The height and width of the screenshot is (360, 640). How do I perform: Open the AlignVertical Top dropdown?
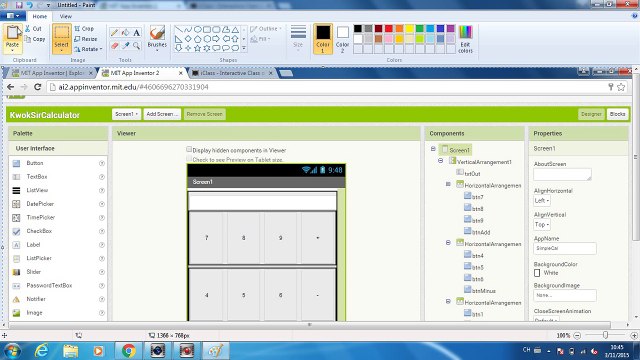tap(542, 224)
